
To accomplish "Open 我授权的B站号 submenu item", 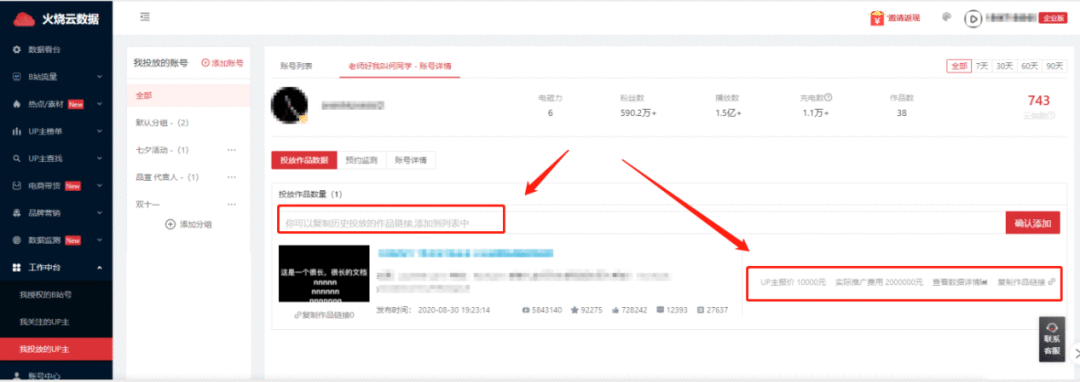I will tap(45, 295).
